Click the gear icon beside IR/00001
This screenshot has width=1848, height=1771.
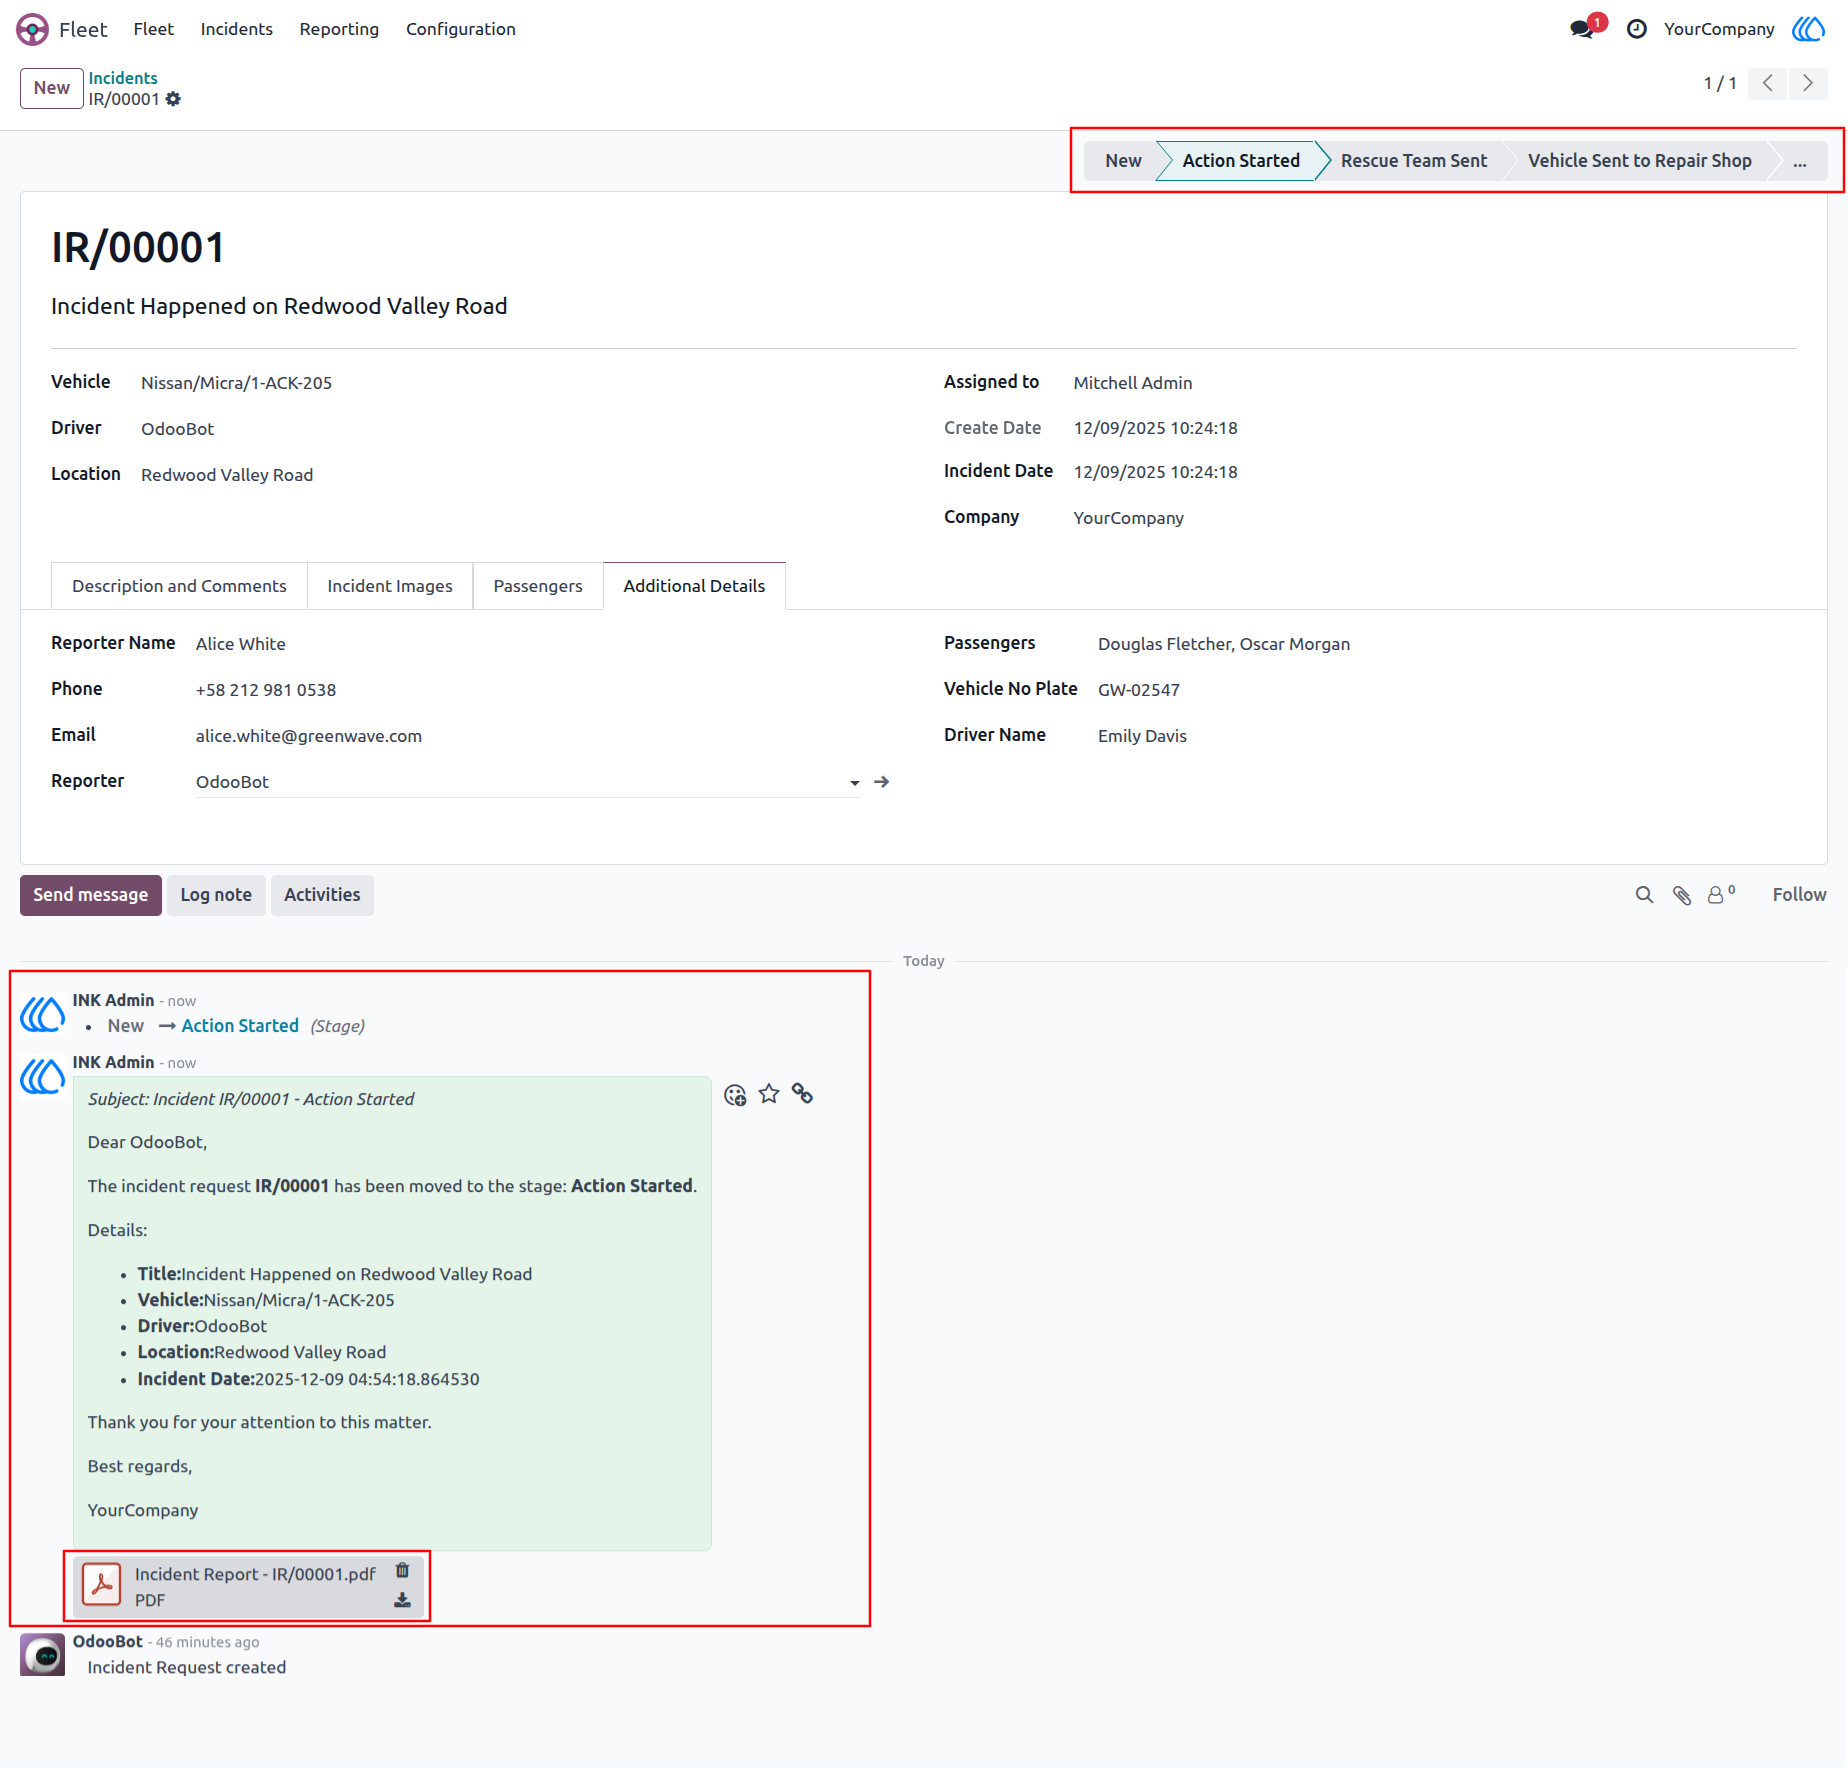pos(174,99)
